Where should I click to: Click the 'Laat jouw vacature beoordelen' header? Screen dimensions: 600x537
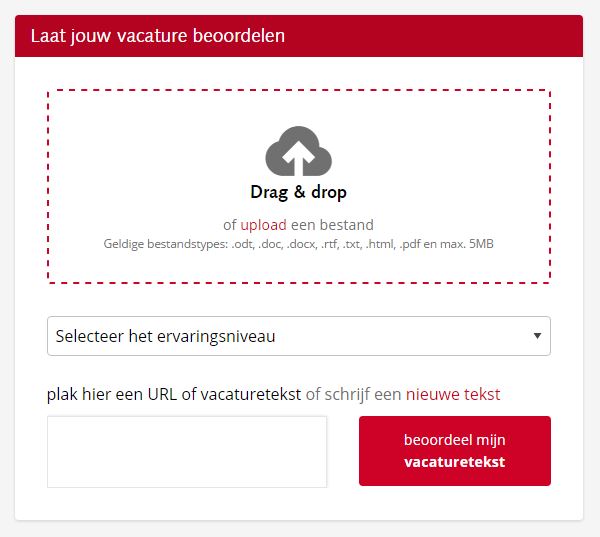[158, 36]
